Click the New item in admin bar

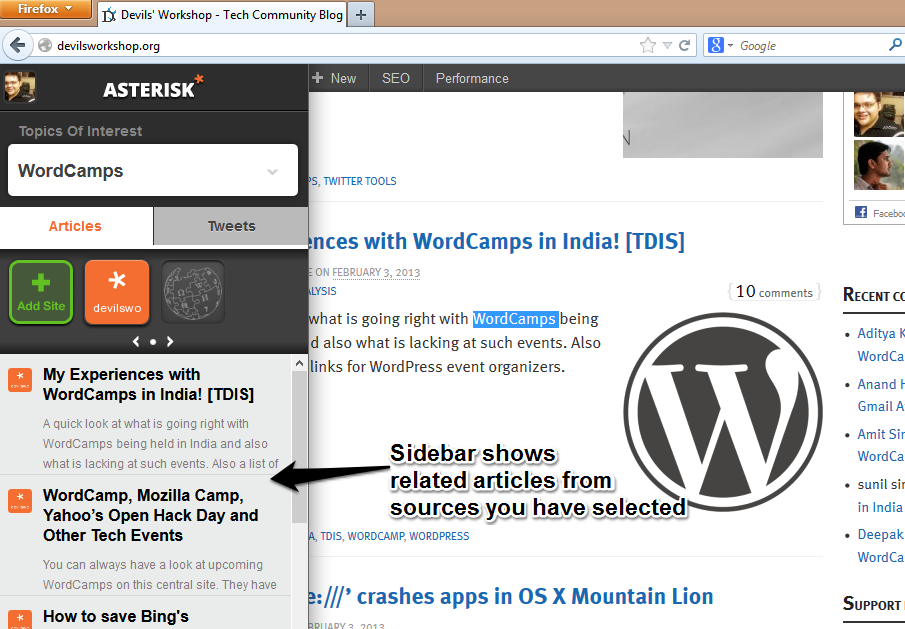tap(334, 78)
